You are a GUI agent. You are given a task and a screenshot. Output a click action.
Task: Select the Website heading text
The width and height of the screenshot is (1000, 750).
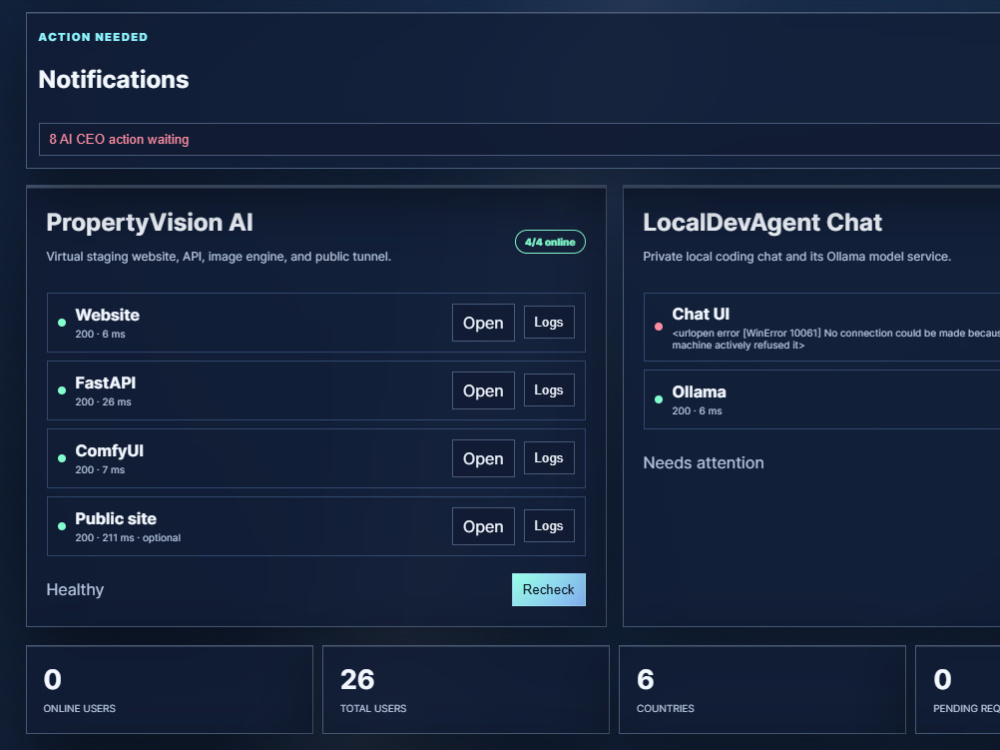point(107,315)
